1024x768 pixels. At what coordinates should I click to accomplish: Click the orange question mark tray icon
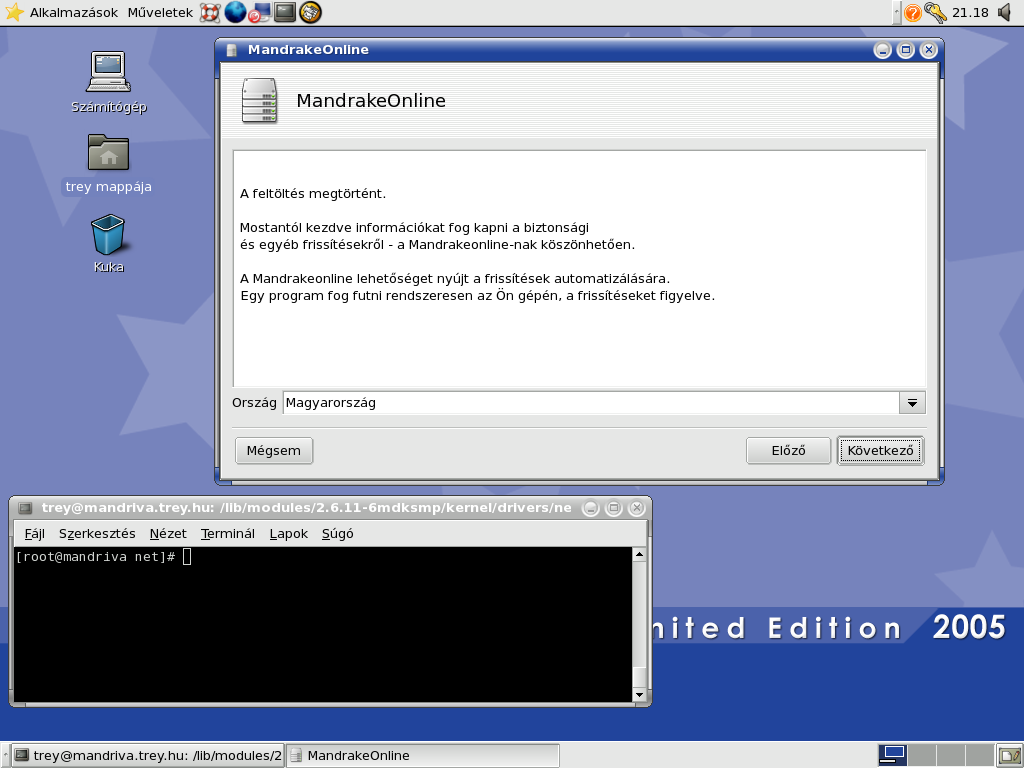(912, 12)
